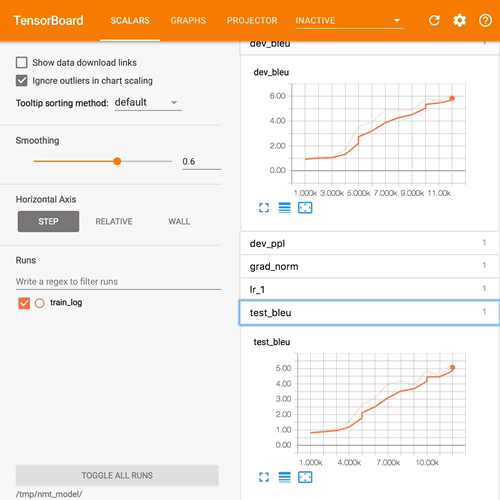Open Tooltip sorting method dropdown
The height and width of the screenshot is (500, 500).
tap(148, 102)
